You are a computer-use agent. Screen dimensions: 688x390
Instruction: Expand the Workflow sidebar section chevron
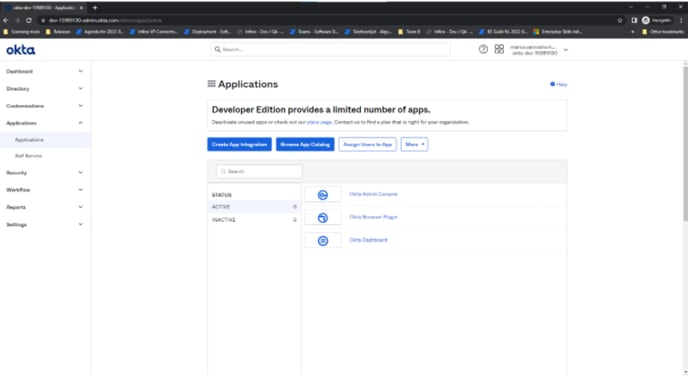(80, 190)
